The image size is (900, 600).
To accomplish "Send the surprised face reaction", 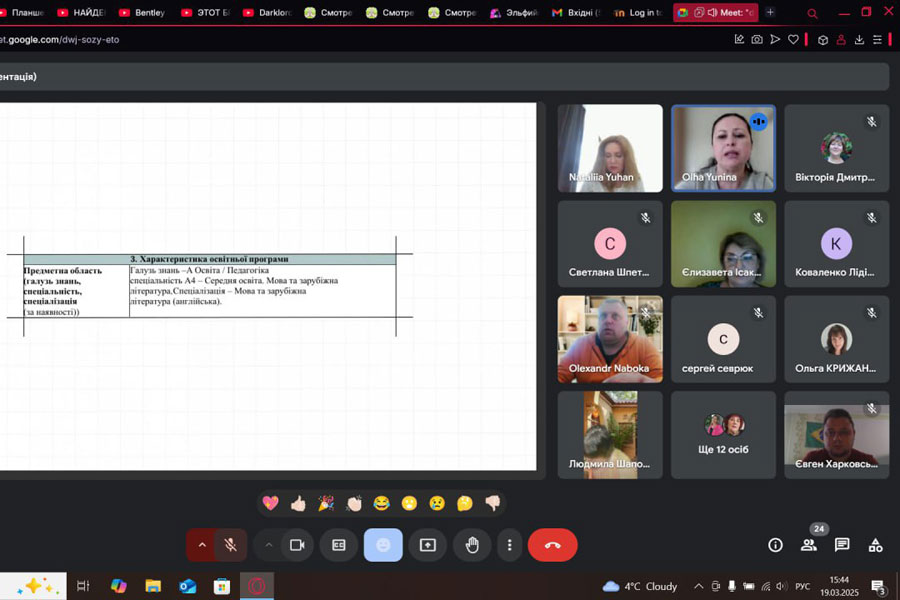I will 409,504.
